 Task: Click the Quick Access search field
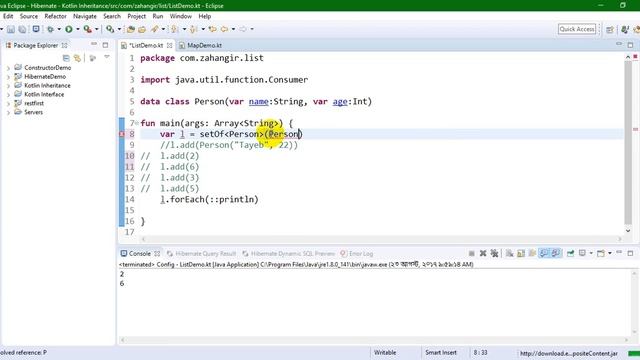[577, 29]
